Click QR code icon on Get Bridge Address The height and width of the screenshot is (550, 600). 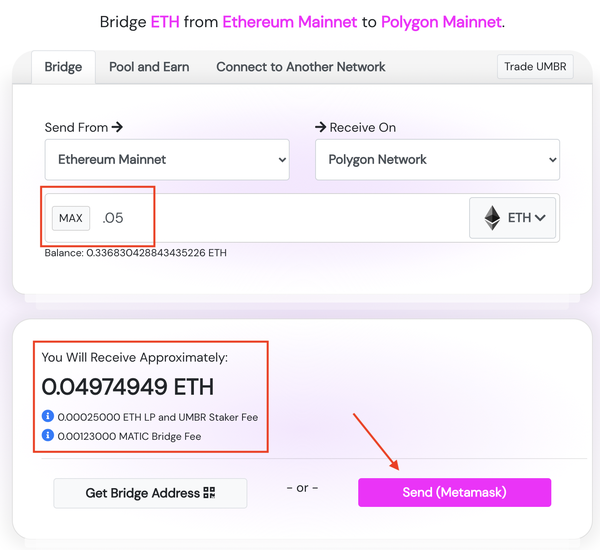(x=209, y=492)
